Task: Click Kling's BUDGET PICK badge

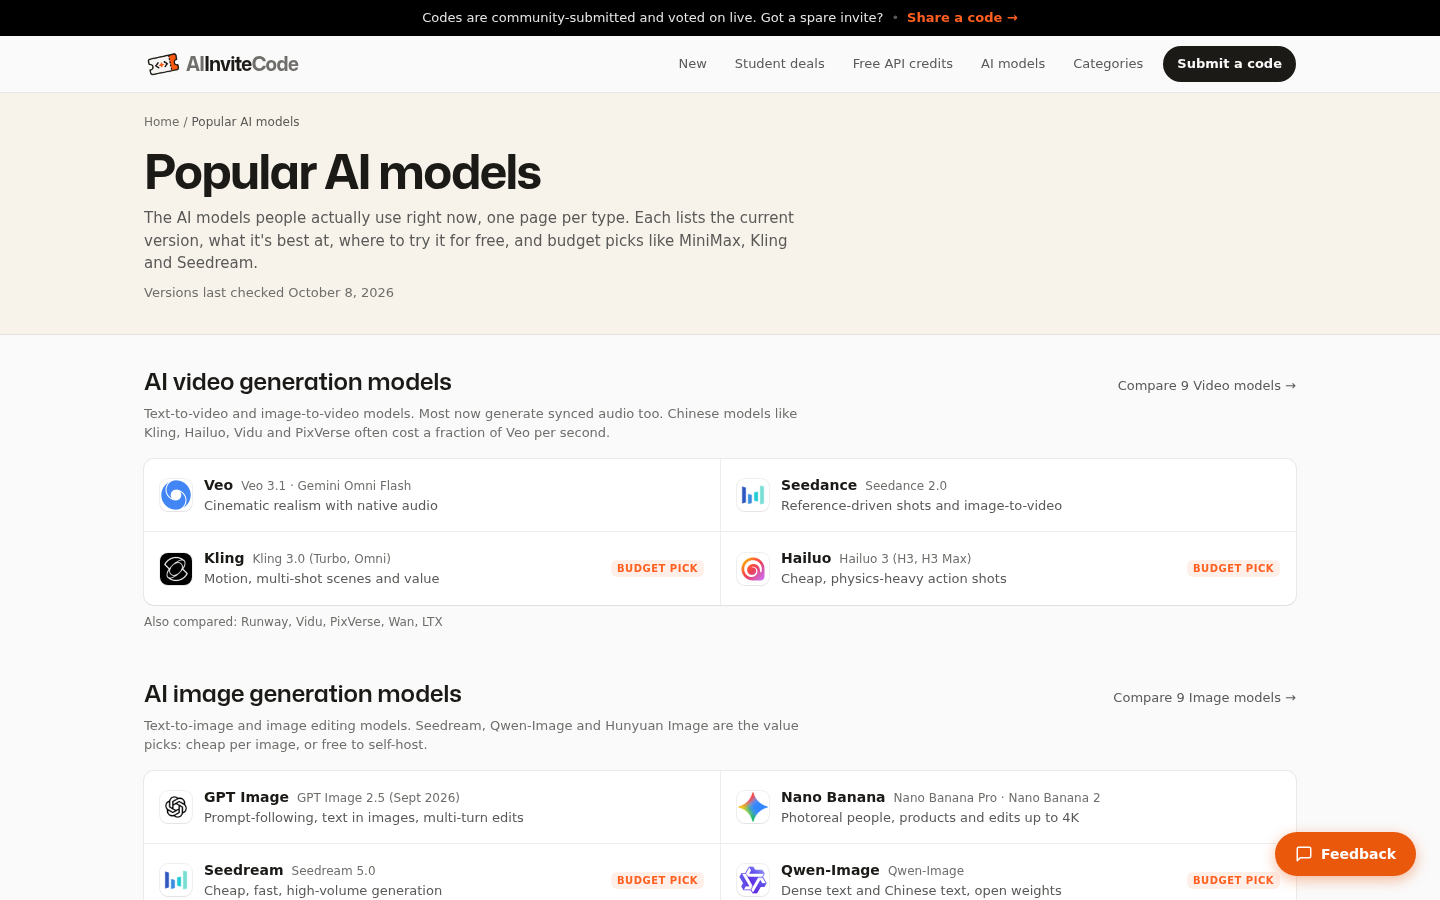Action: pos(657,568)
